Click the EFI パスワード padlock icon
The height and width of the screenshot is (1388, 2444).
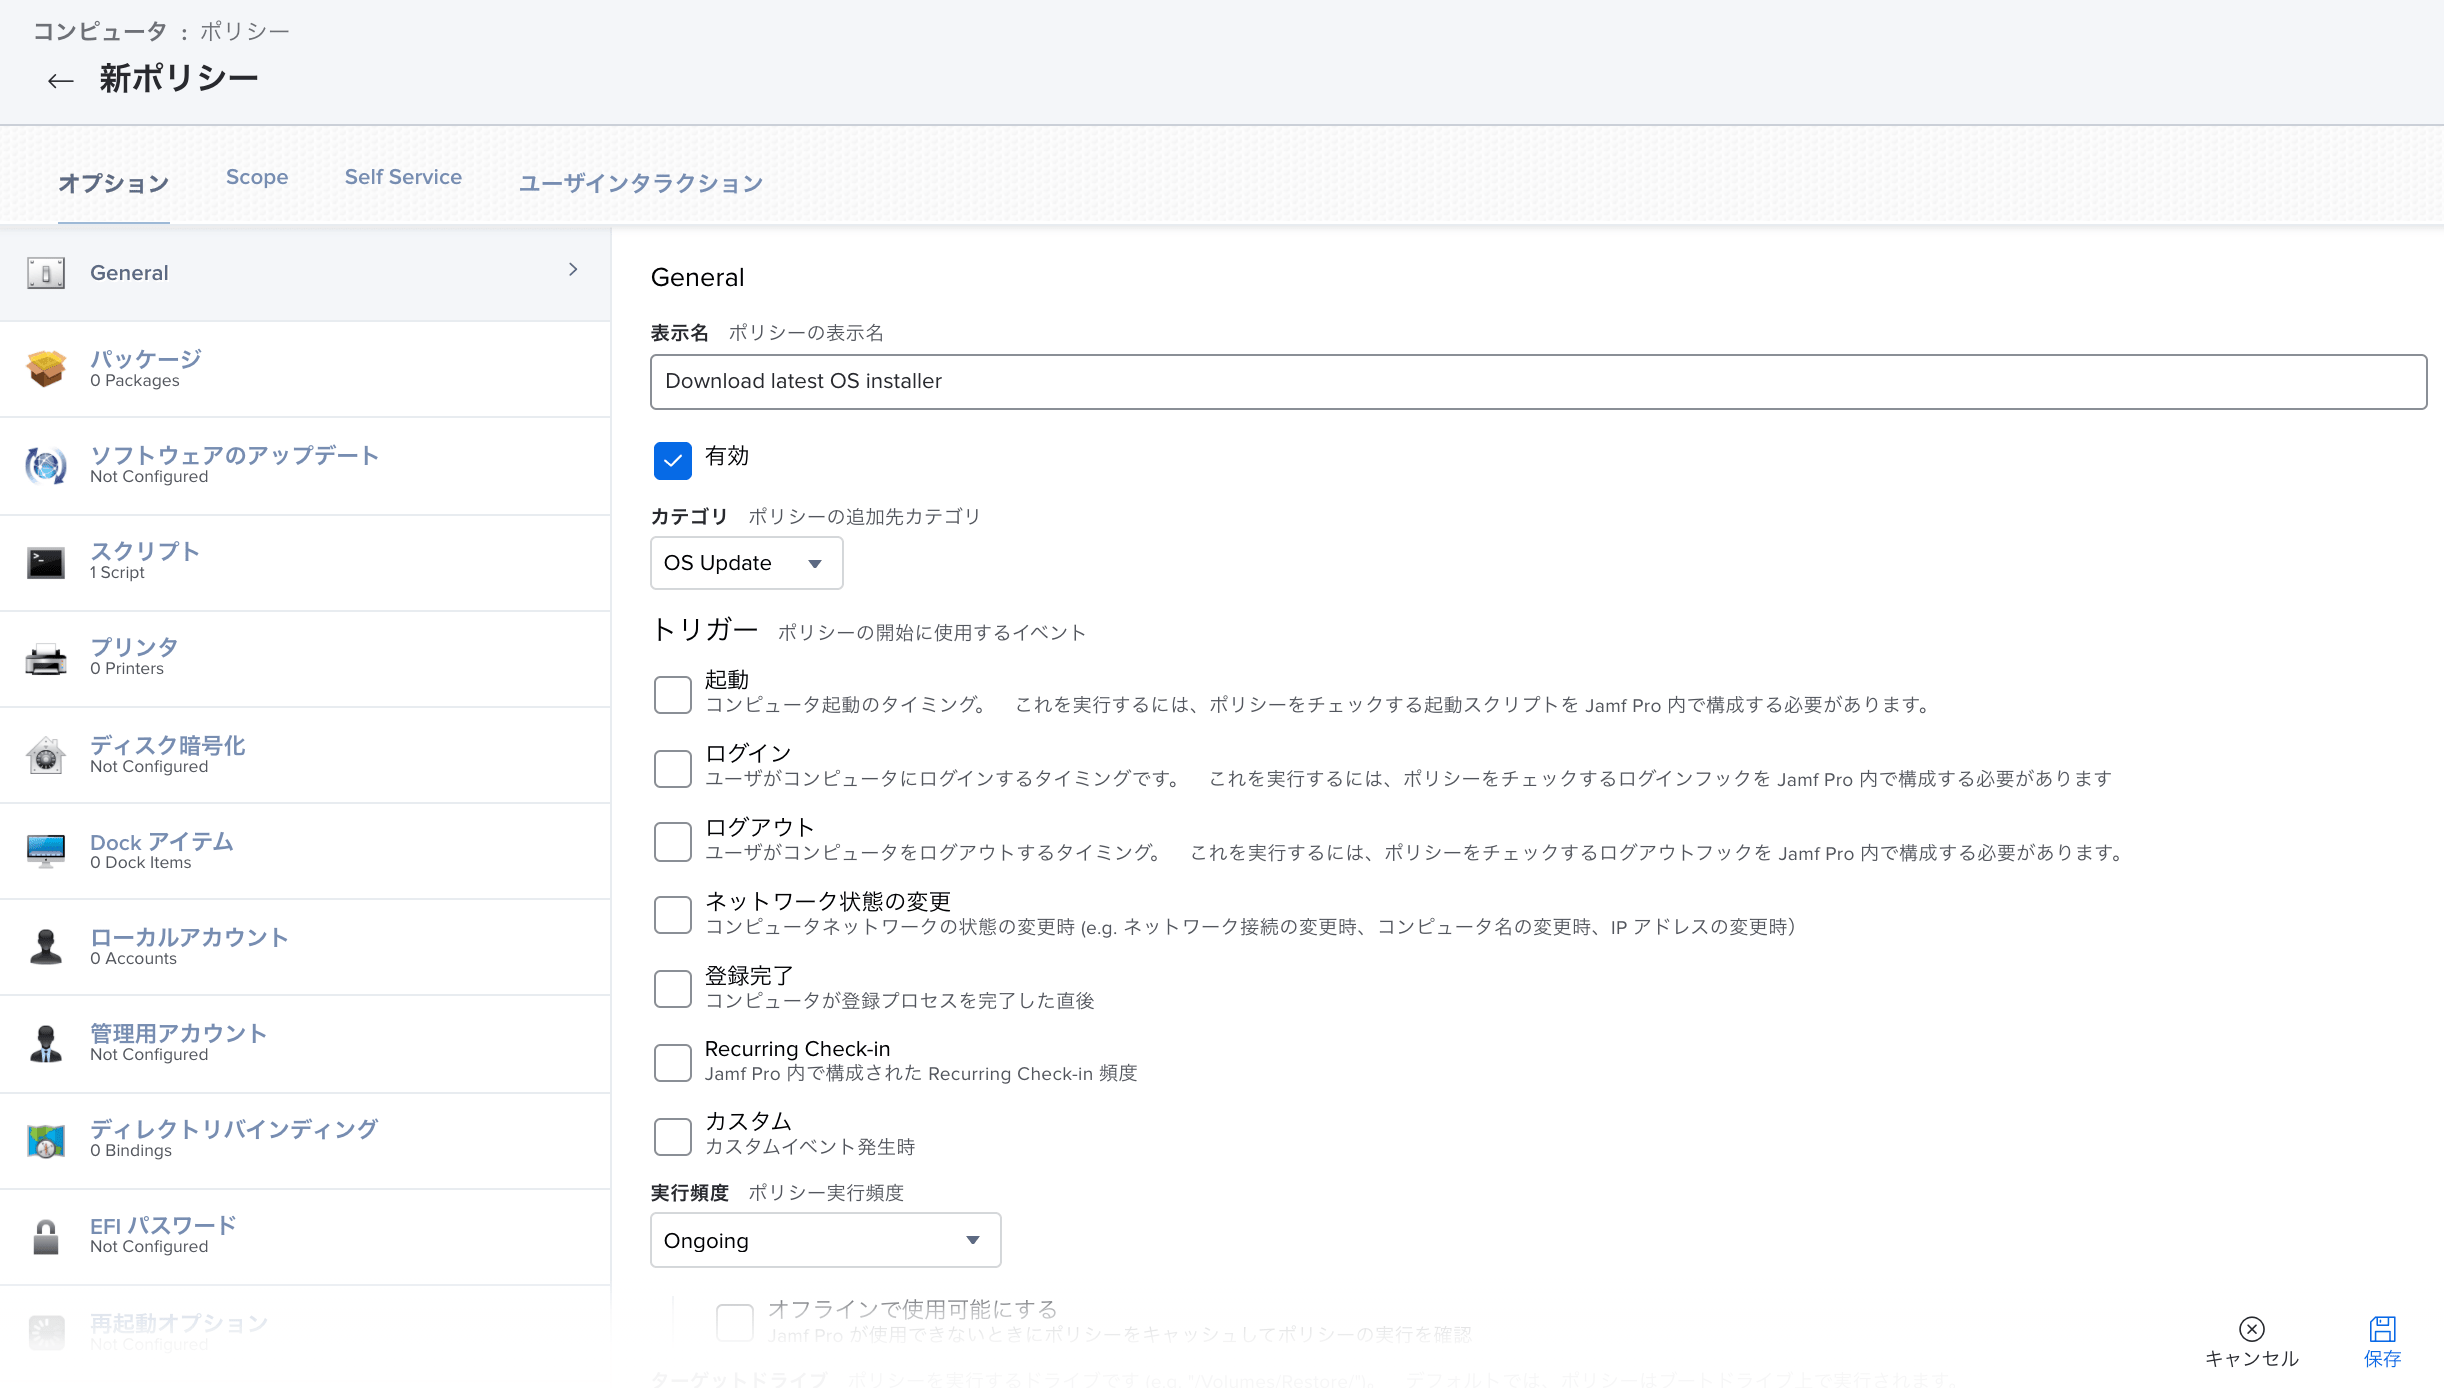click(46, 1236)
